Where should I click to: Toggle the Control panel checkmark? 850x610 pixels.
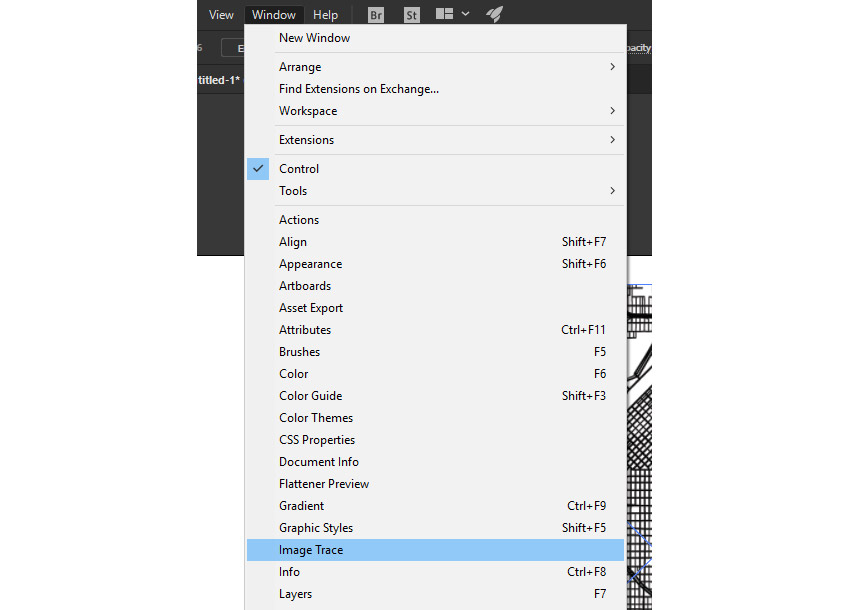pyautogui.click(x=258, y=169)
